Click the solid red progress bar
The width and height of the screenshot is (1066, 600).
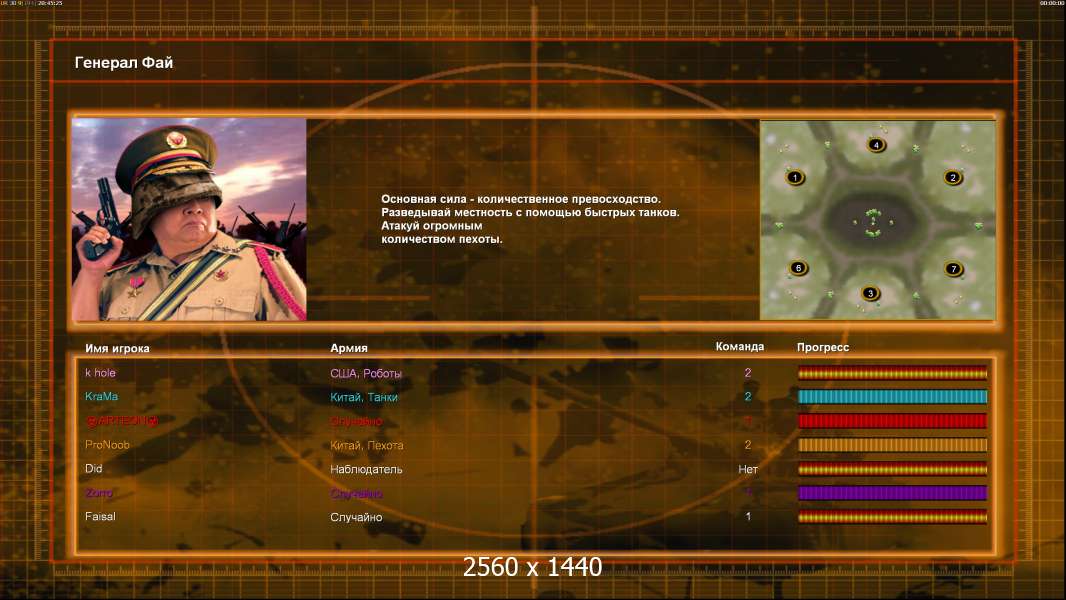pos(892,421)
